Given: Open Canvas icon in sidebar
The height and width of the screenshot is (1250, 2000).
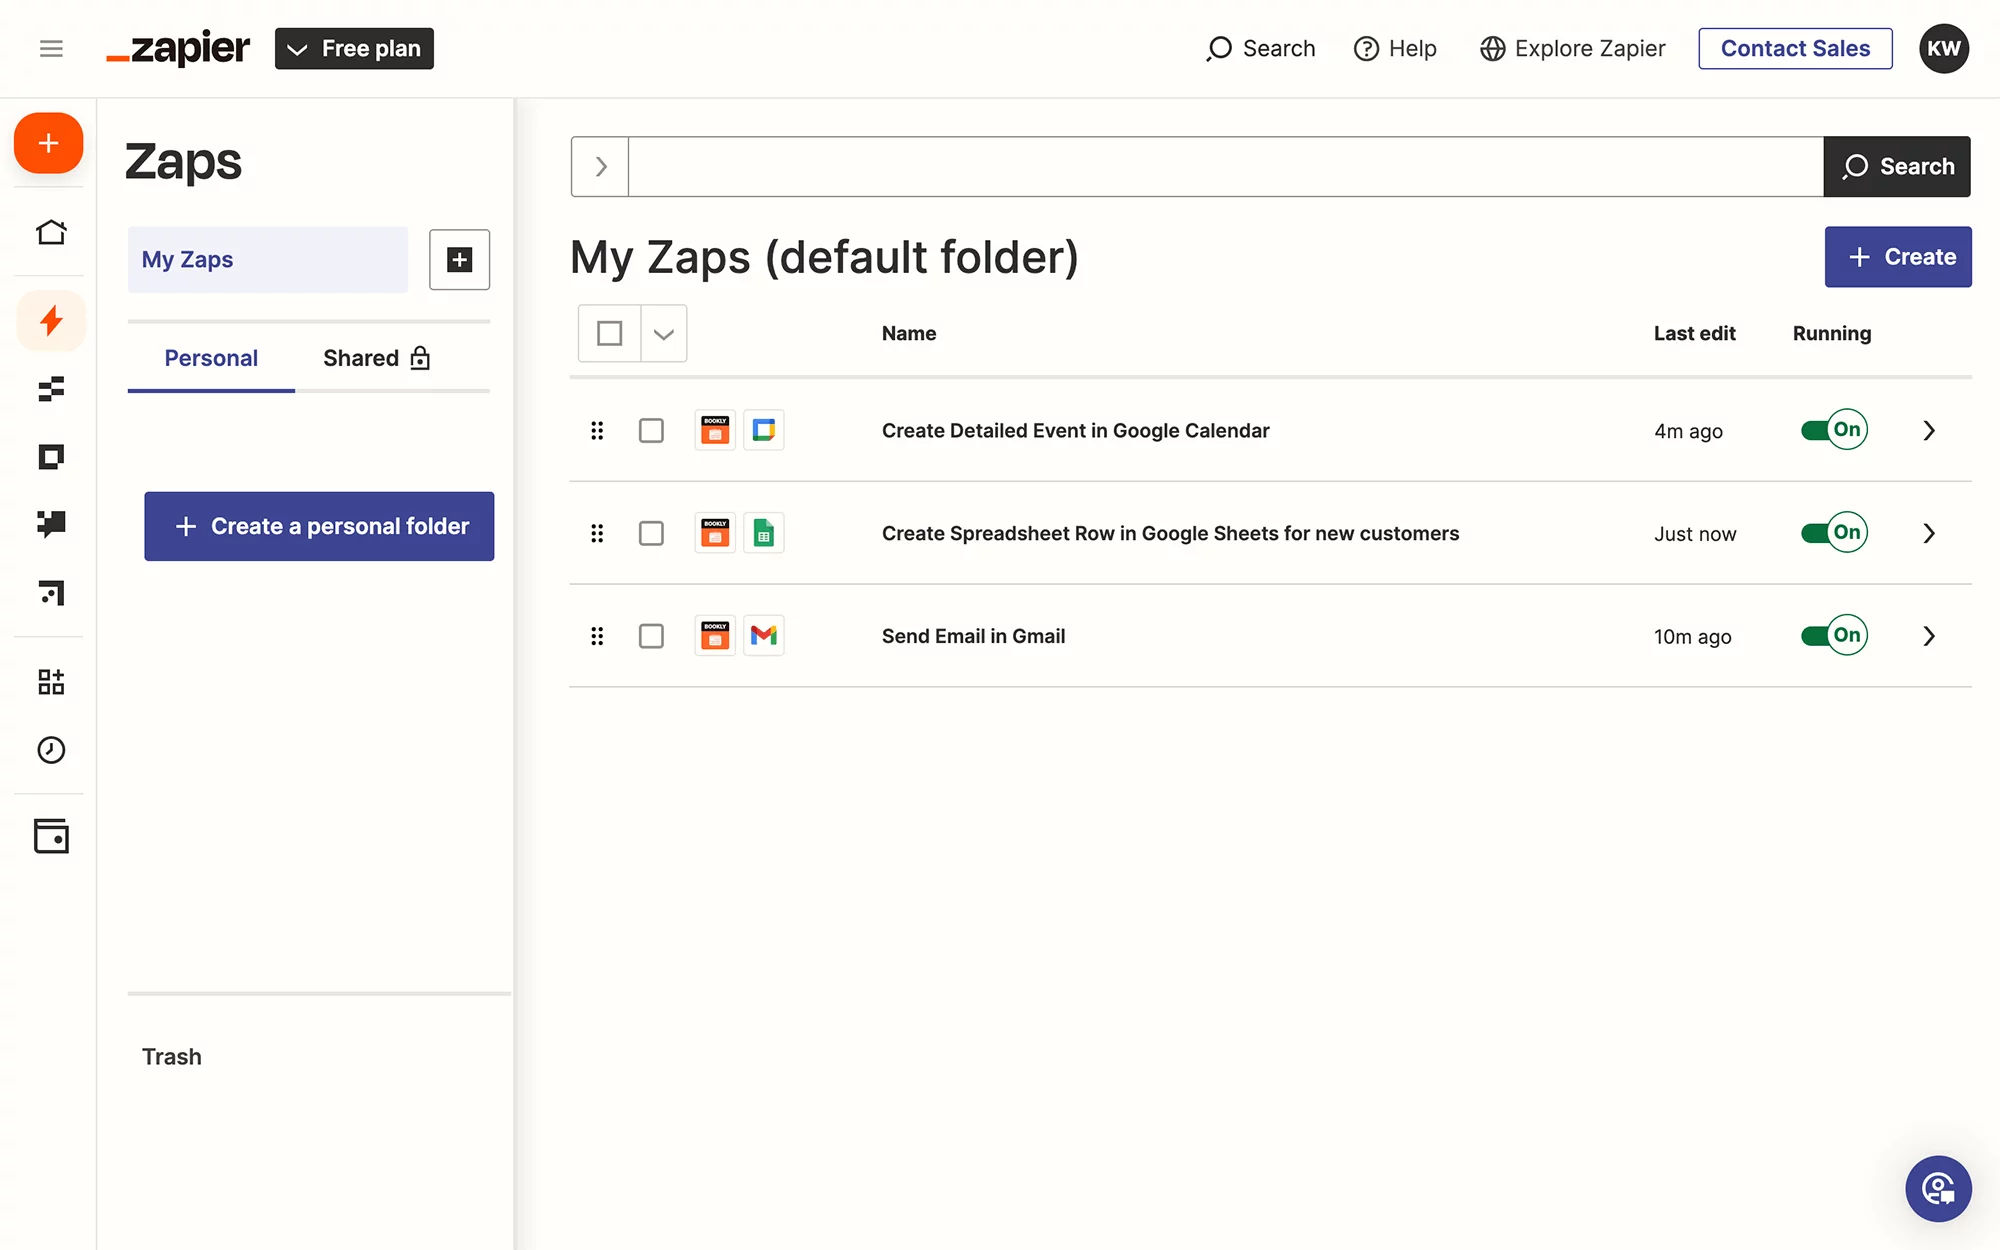Looking at the screenshot, I should (51, 593).
